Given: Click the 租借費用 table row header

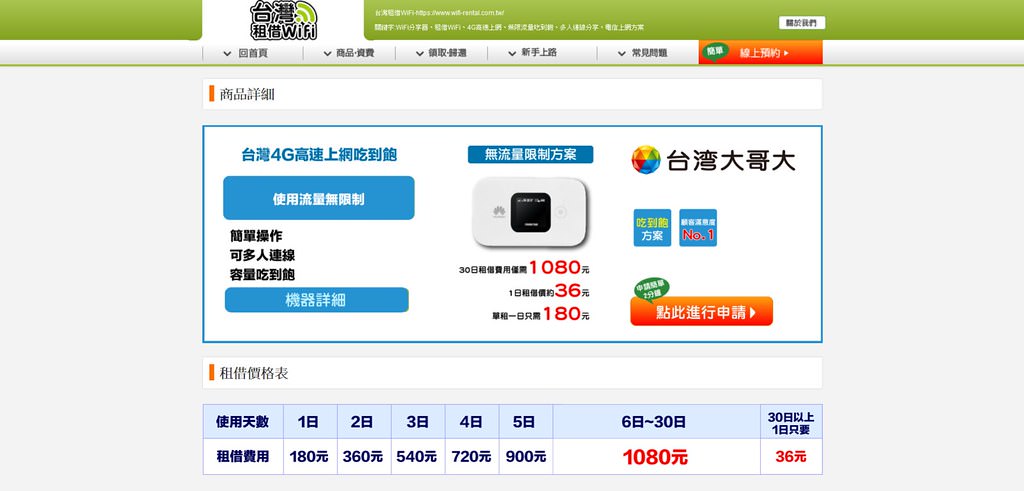Looking at the screenshot, I should 243,456.
